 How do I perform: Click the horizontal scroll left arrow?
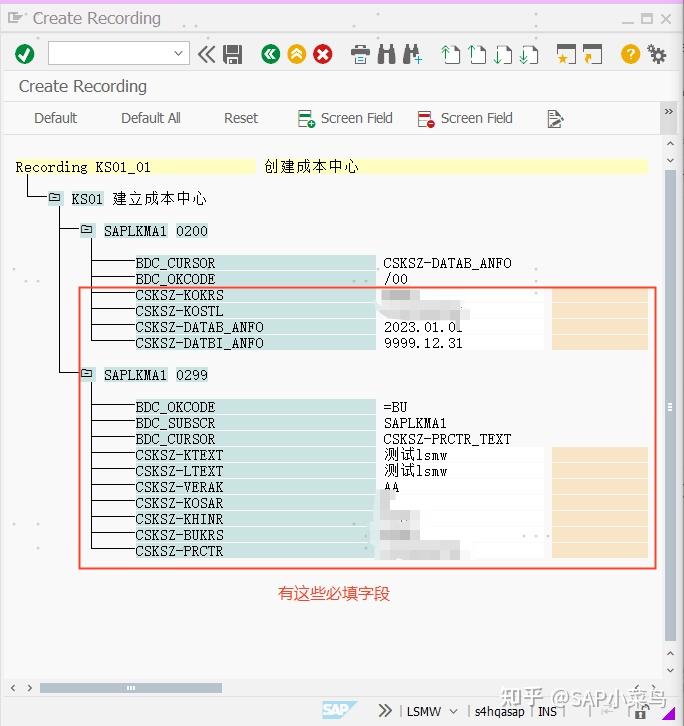(13, 688)
